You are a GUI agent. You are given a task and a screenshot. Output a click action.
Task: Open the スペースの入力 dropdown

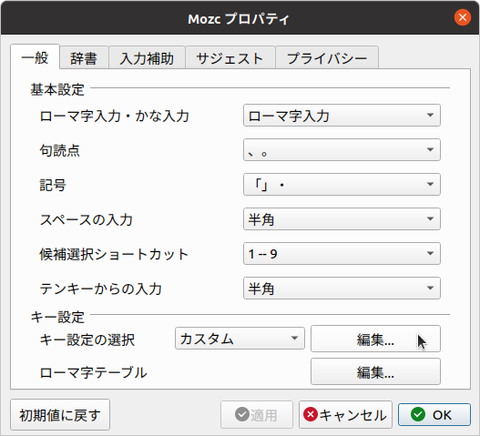click(342, 219)
